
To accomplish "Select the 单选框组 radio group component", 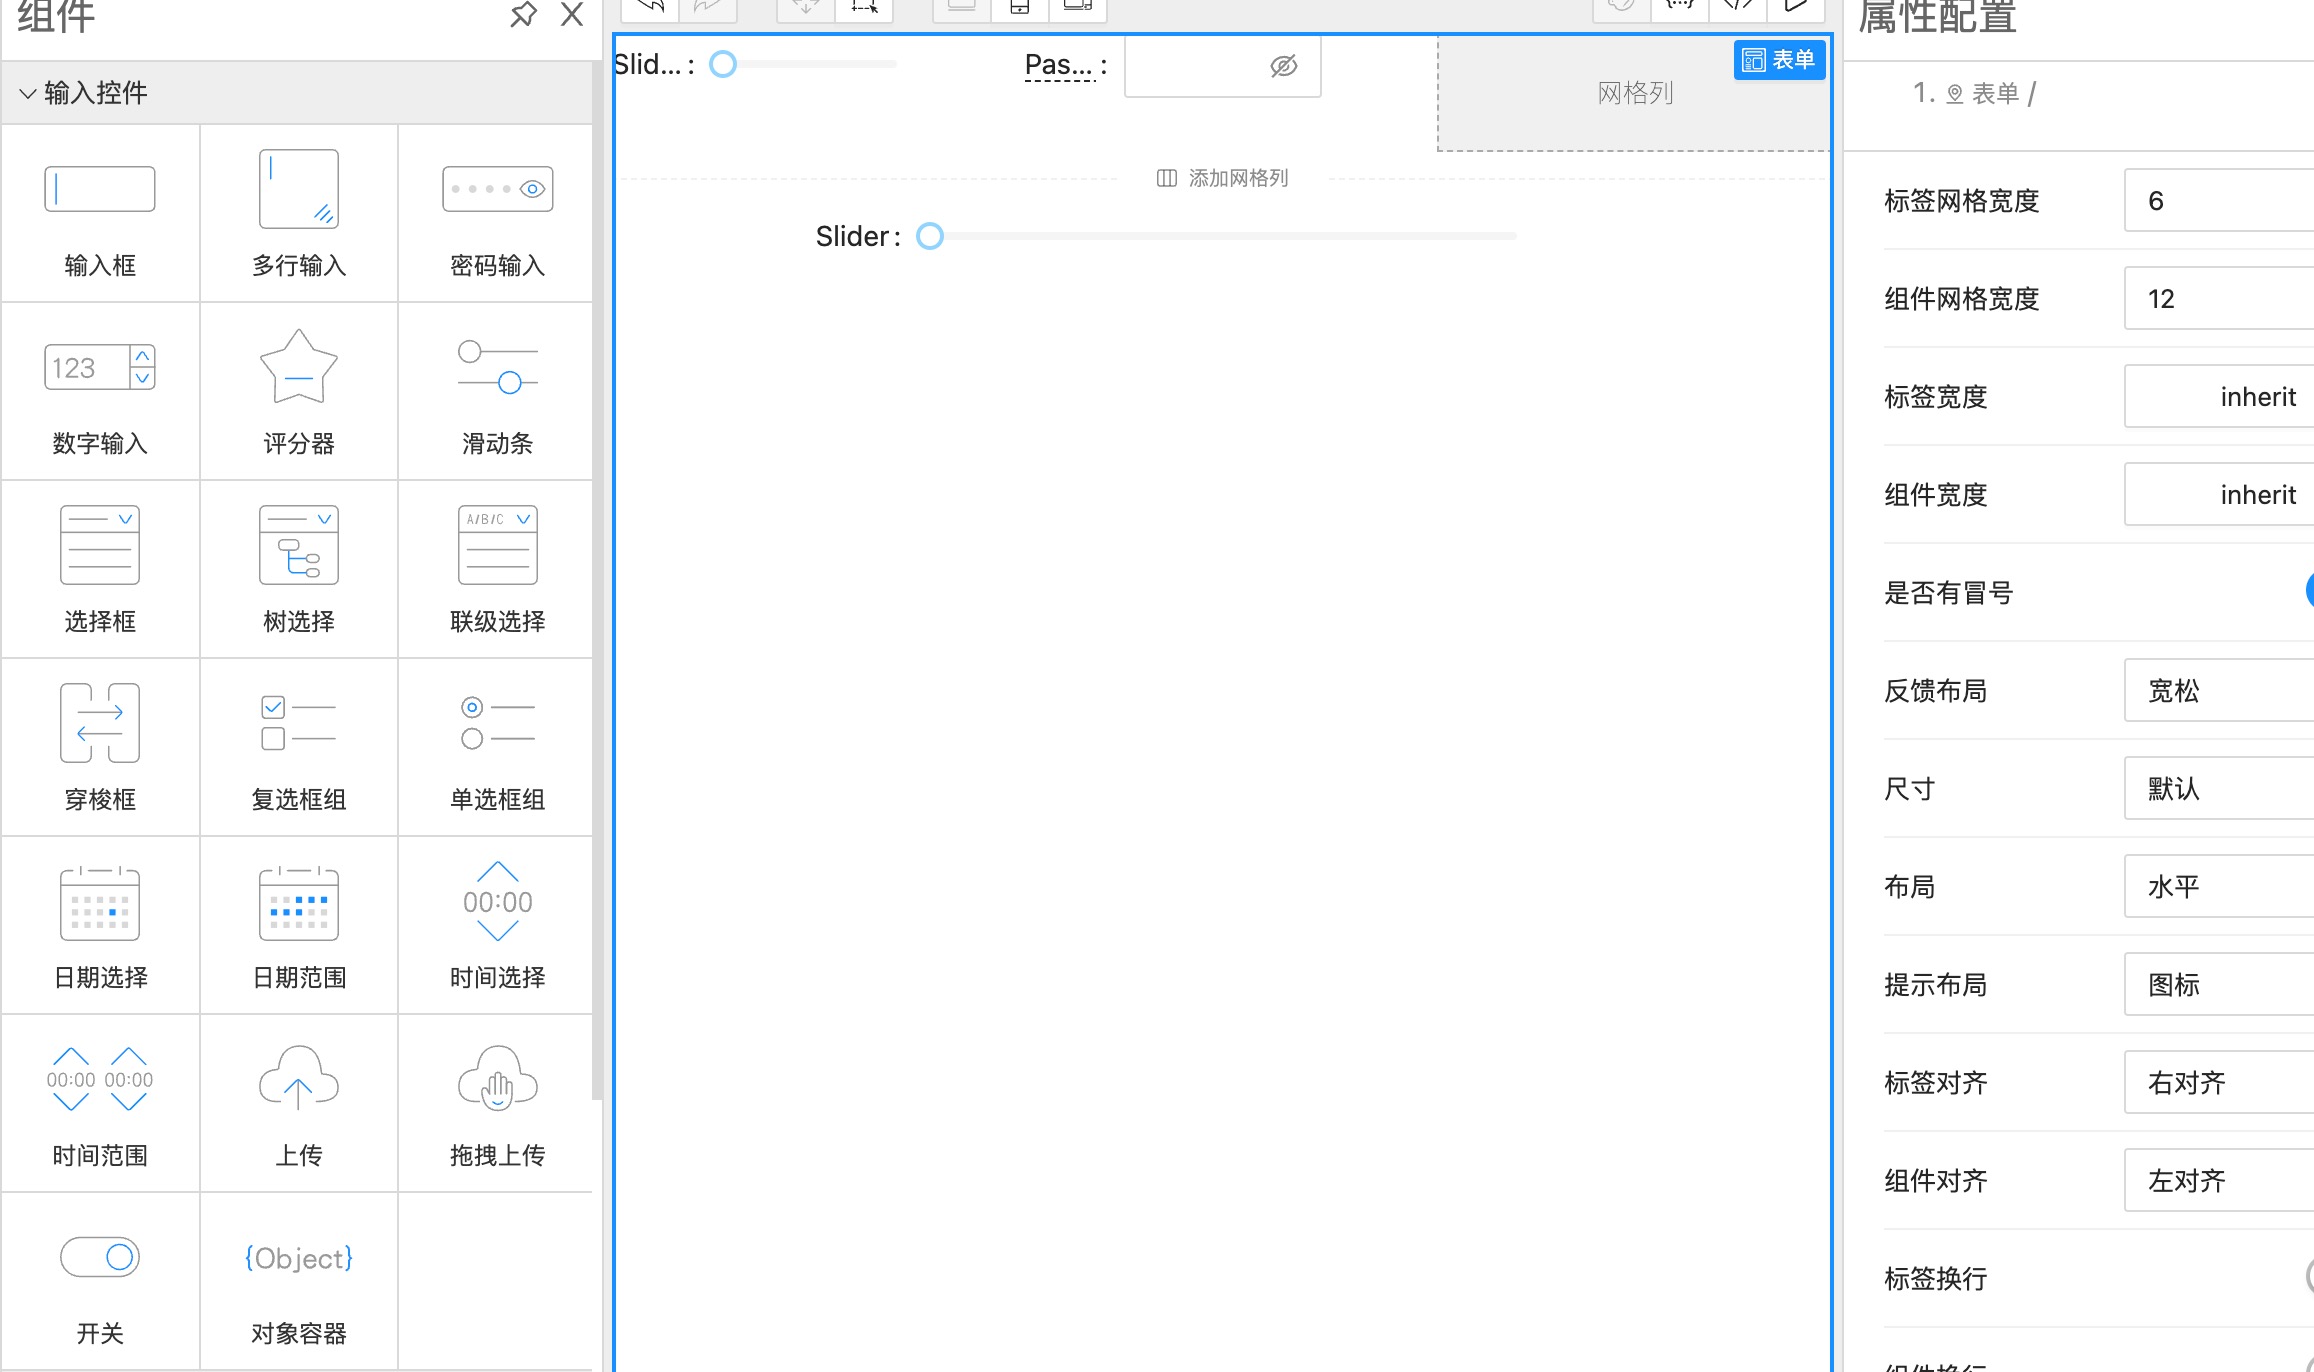I will [x=497, y=747].
